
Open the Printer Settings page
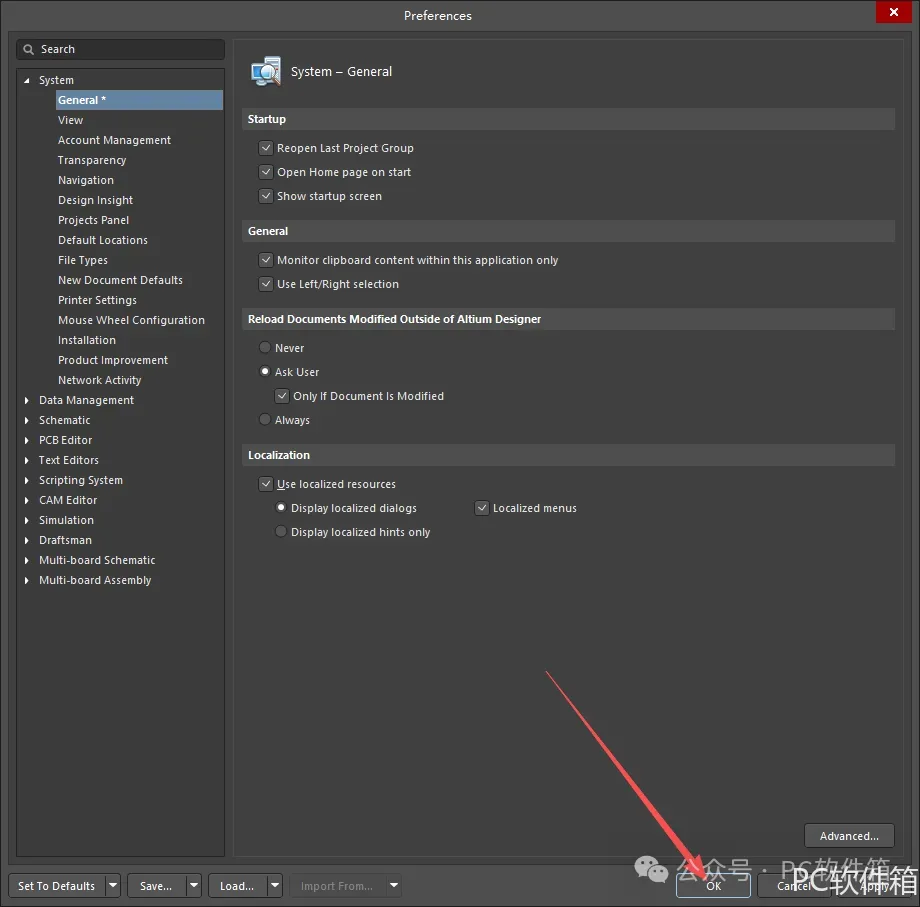click(x=97, y=300)
